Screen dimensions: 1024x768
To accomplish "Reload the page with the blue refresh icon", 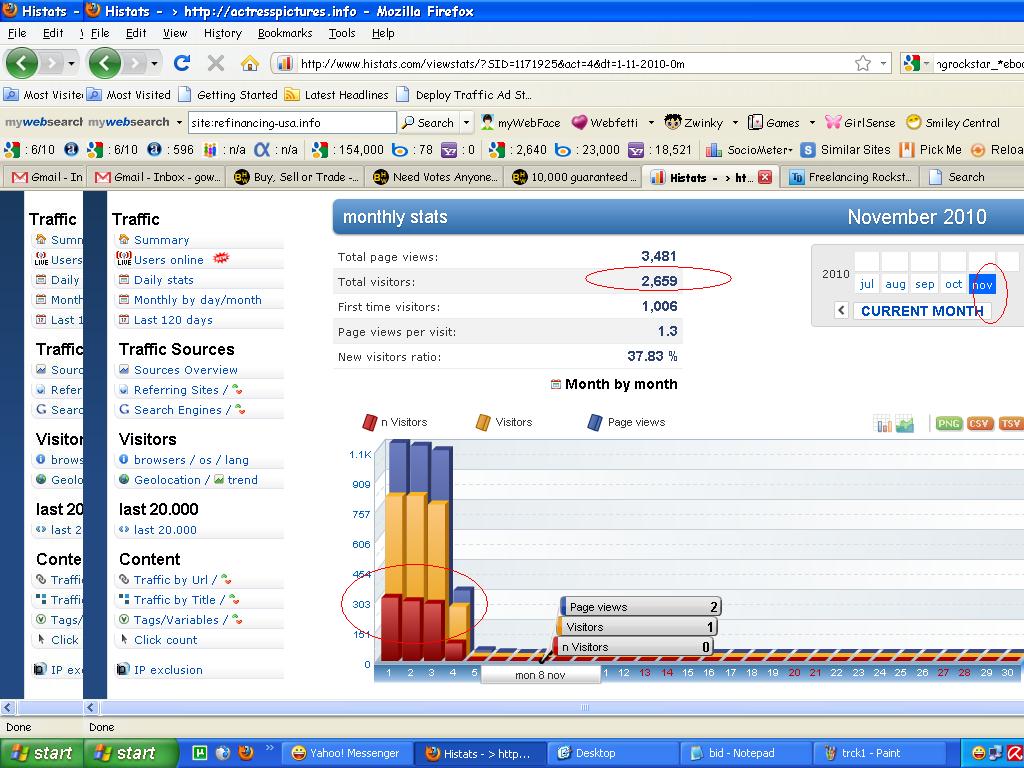I will (182, 63).
